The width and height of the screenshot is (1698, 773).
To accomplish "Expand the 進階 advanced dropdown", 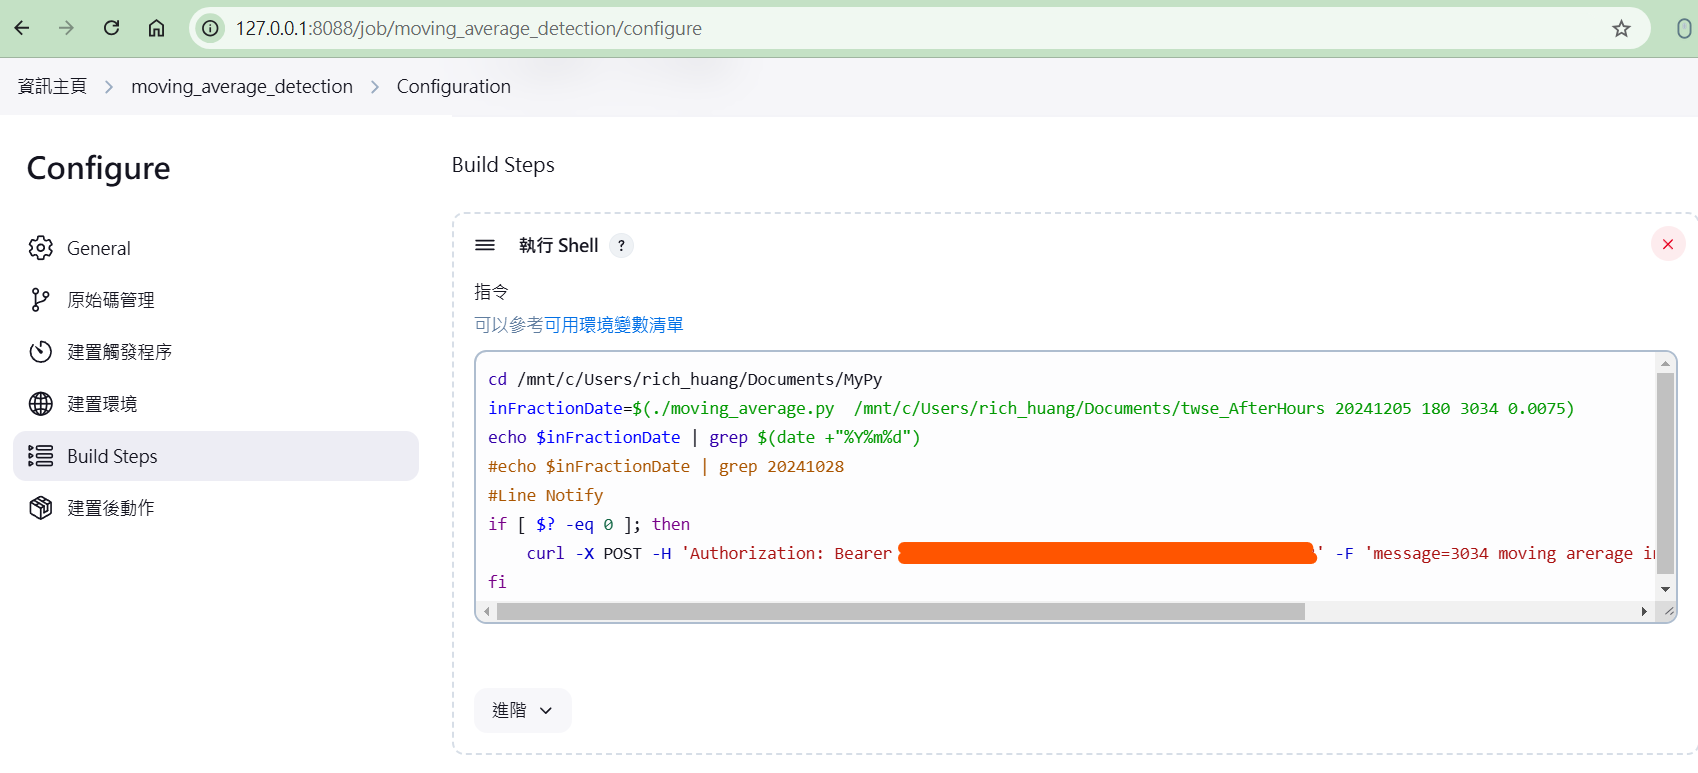I will coord(522,710).
